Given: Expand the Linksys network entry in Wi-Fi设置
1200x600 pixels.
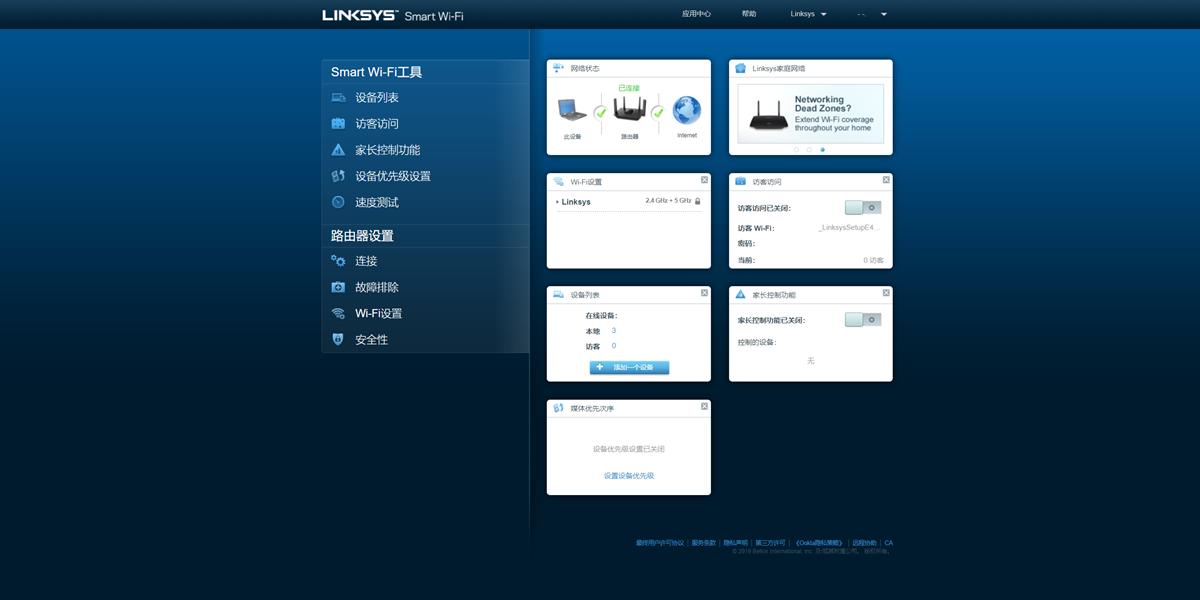Looking at the screenshot, I should point(557,201).
